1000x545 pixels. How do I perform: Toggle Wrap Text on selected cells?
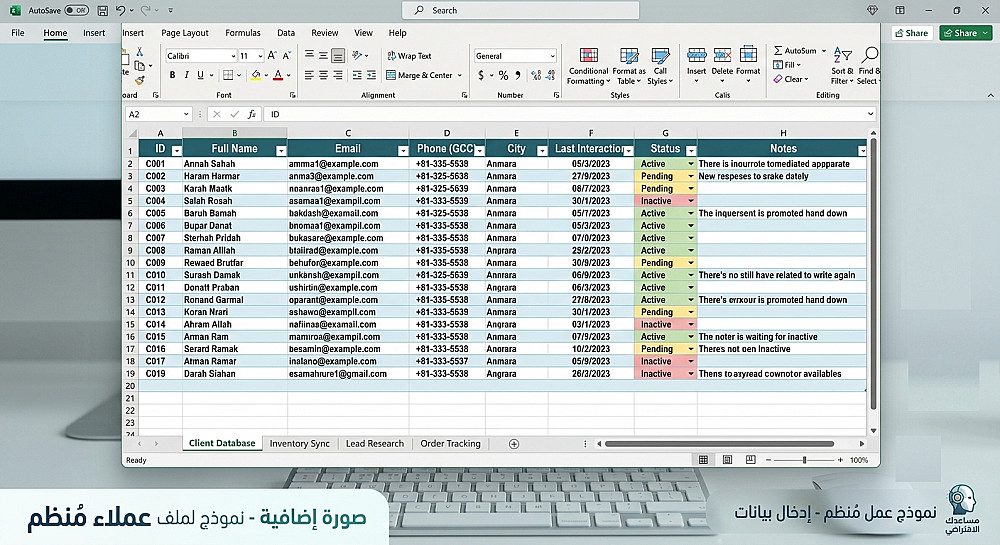(x=409, y=56)
